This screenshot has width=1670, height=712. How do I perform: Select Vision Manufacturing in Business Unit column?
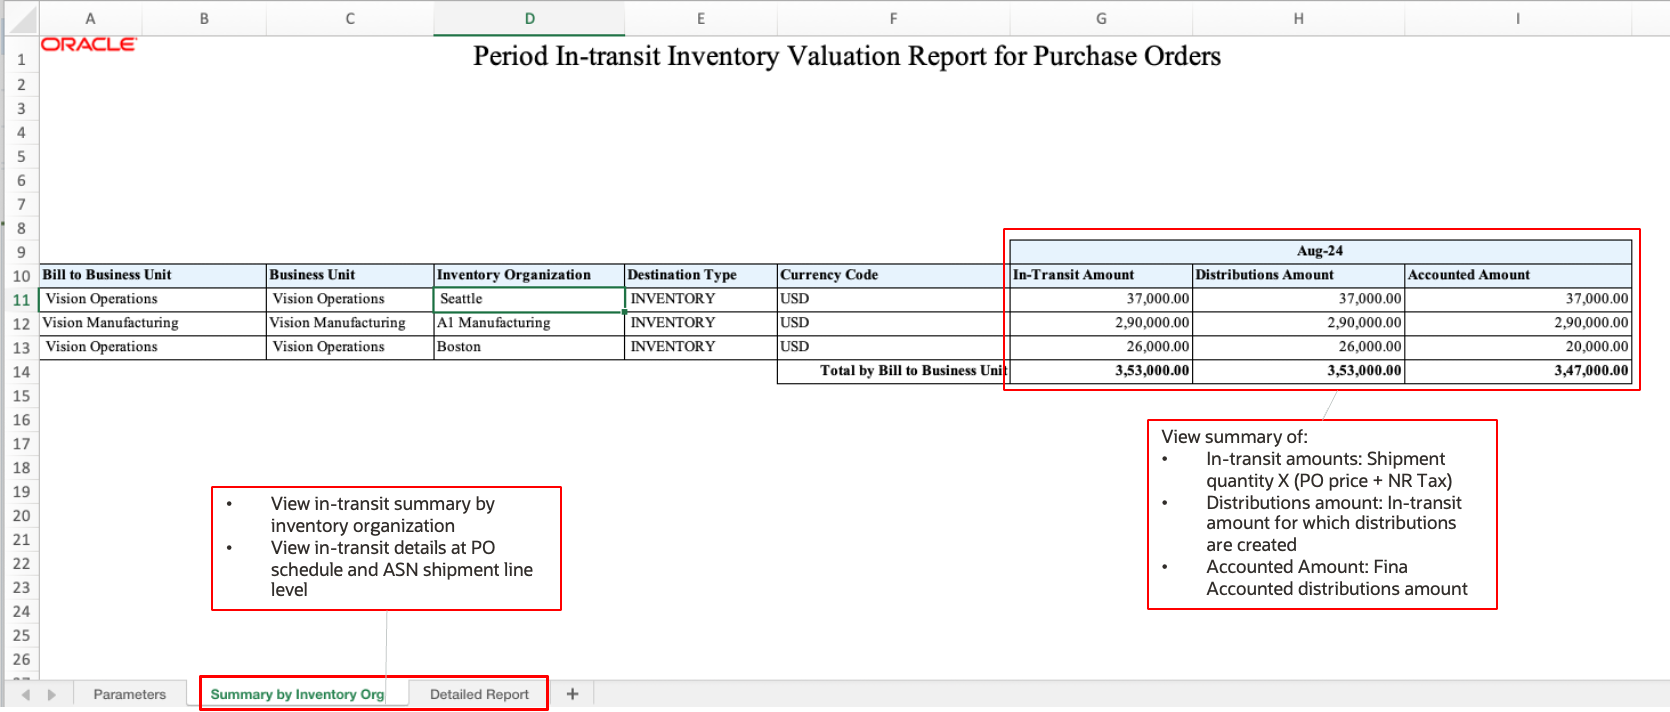(x=350, y=323)
